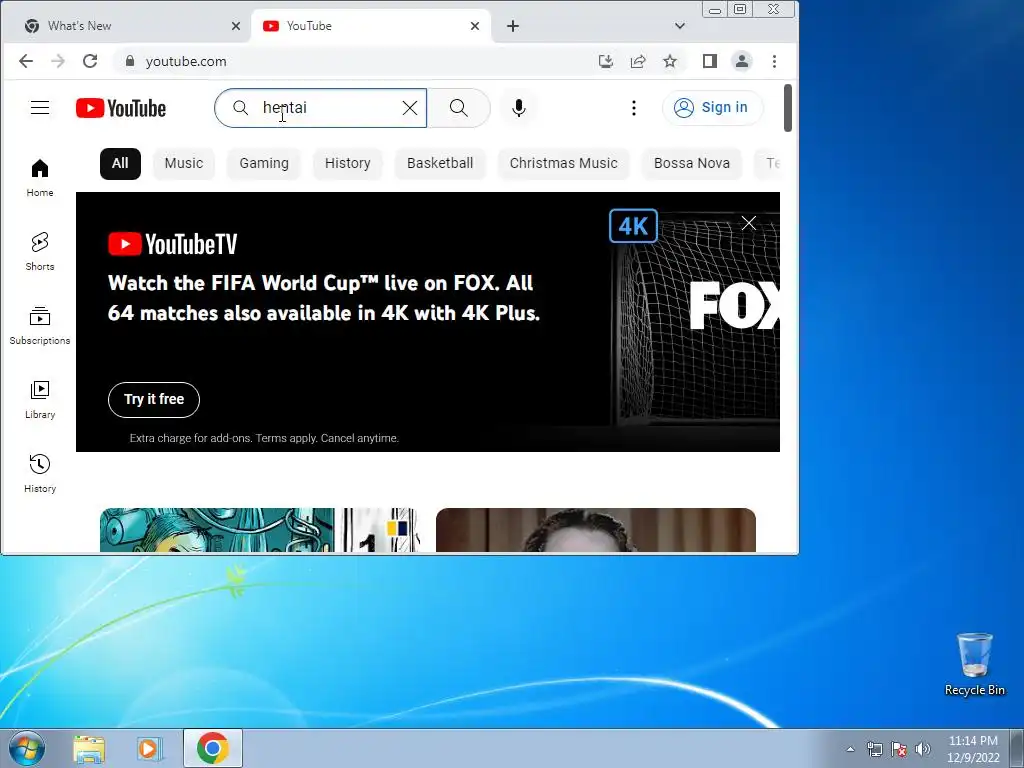Open Subscriptions in the sidebar
1024x768 pixels.
point(40,325)
